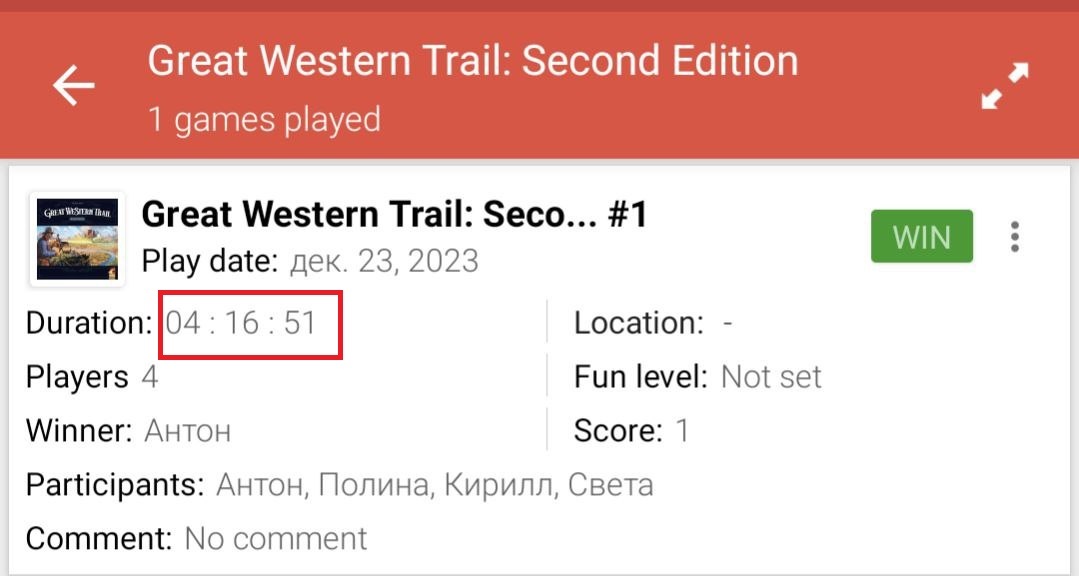Tap the Players count 4
The height and width of the screenshot is (576, 1079).
(150, 377)
